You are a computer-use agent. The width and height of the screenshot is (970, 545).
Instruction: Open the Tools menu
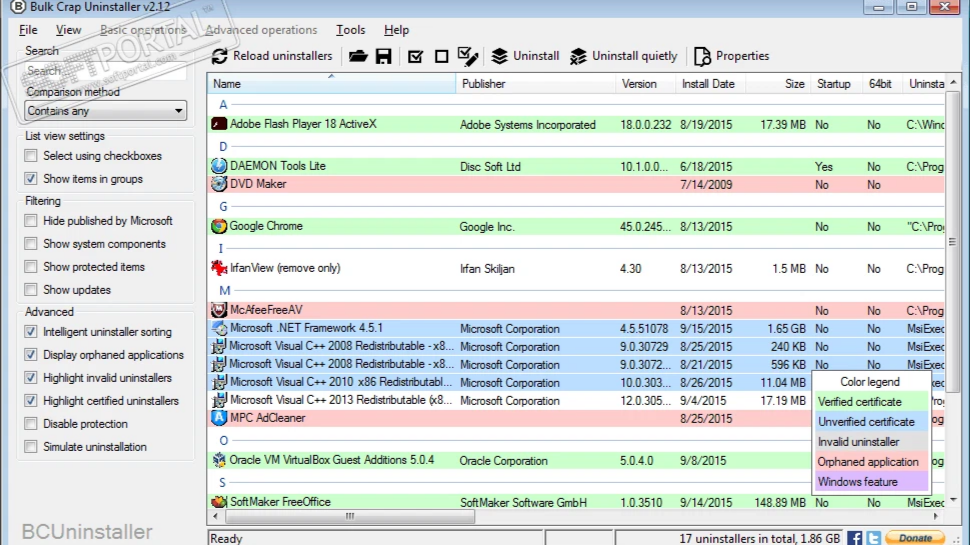[x=350, y=30]
